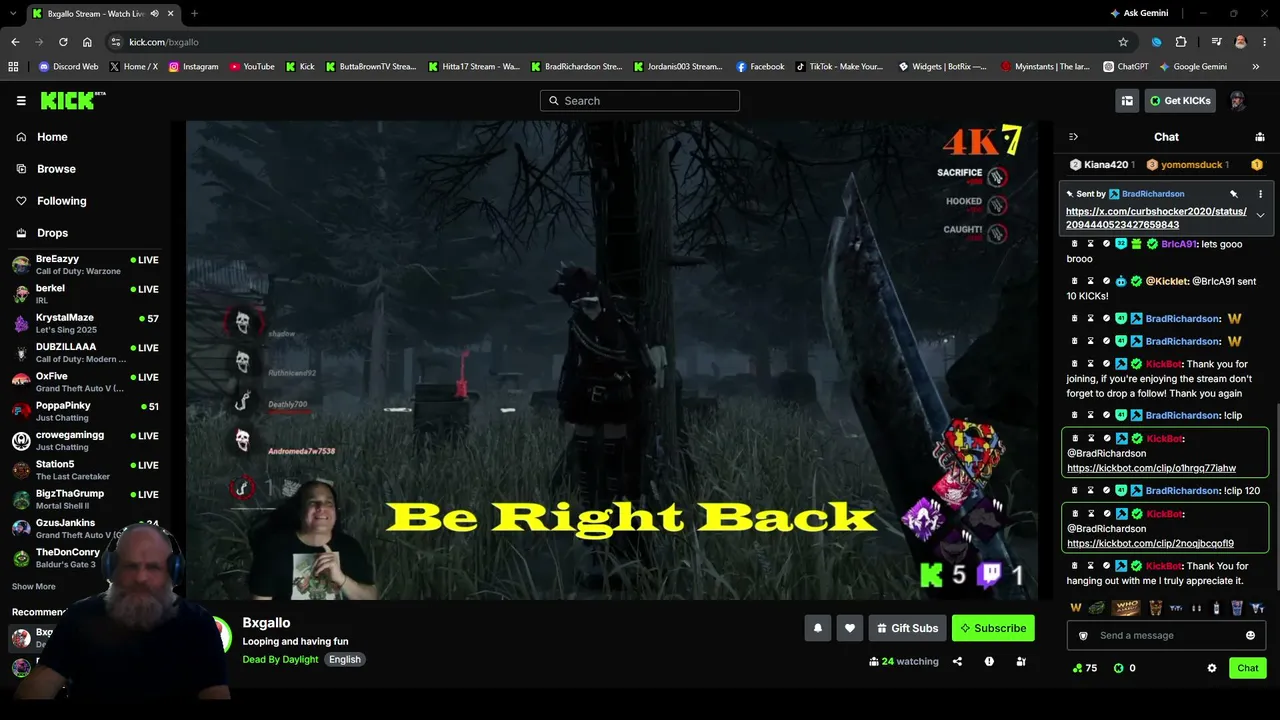
Task: Open the user profile avatar menu
Action: tap(1237, 101)
